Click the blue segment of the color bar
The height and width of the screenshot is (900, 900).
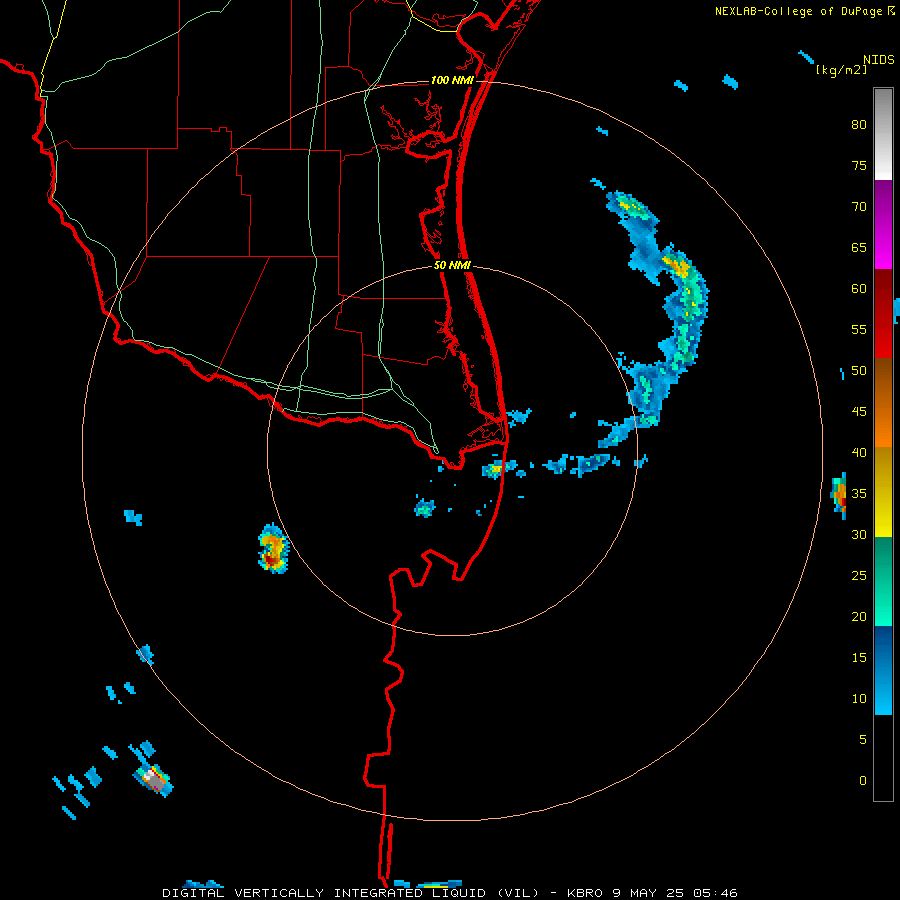pos(883,670)
